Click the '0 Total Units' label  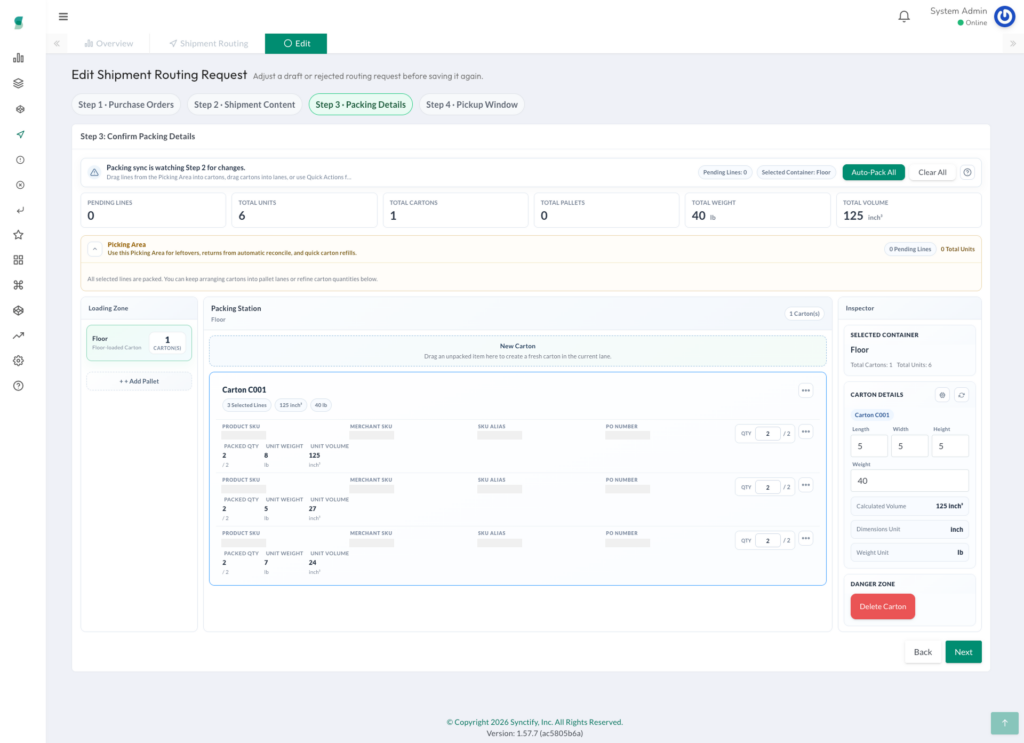point(957,249)
